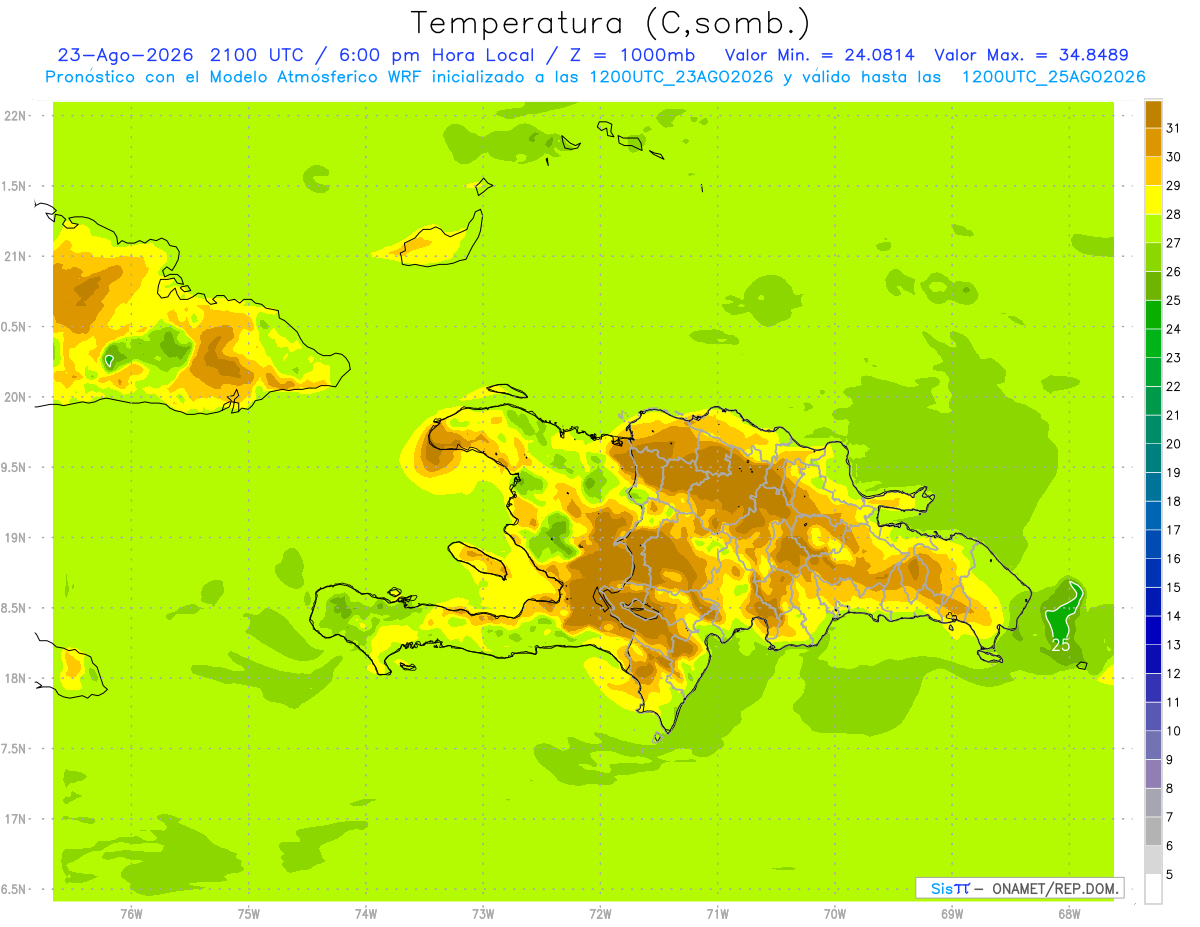Pick the orange swatch between colorbar labels 30 and 31
Screen dimensions: 1200x927
coord(1153,142)
